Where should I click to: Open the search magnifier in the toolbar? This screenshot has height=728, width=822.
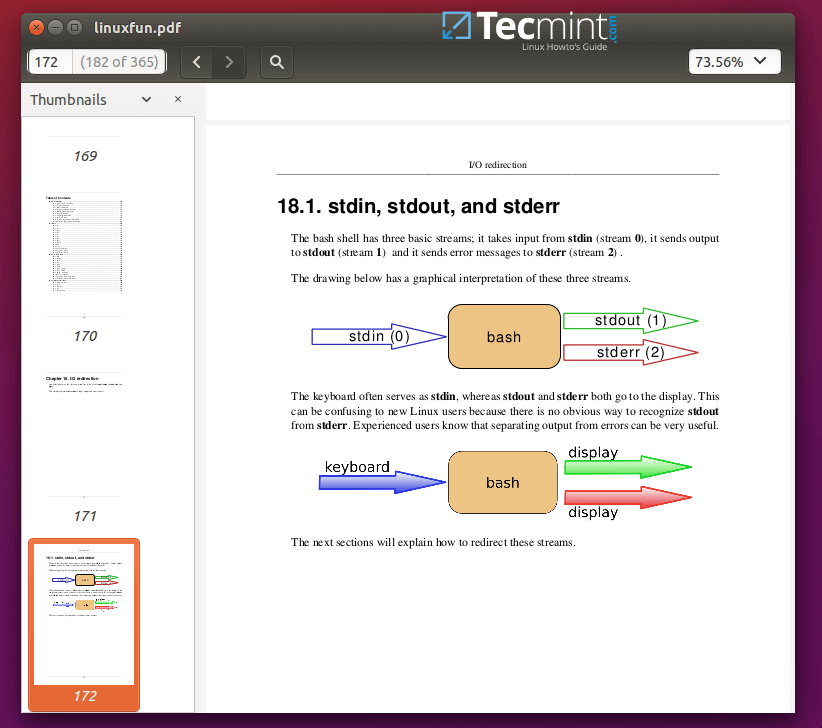pyautogui.click(x=277, y=62)
